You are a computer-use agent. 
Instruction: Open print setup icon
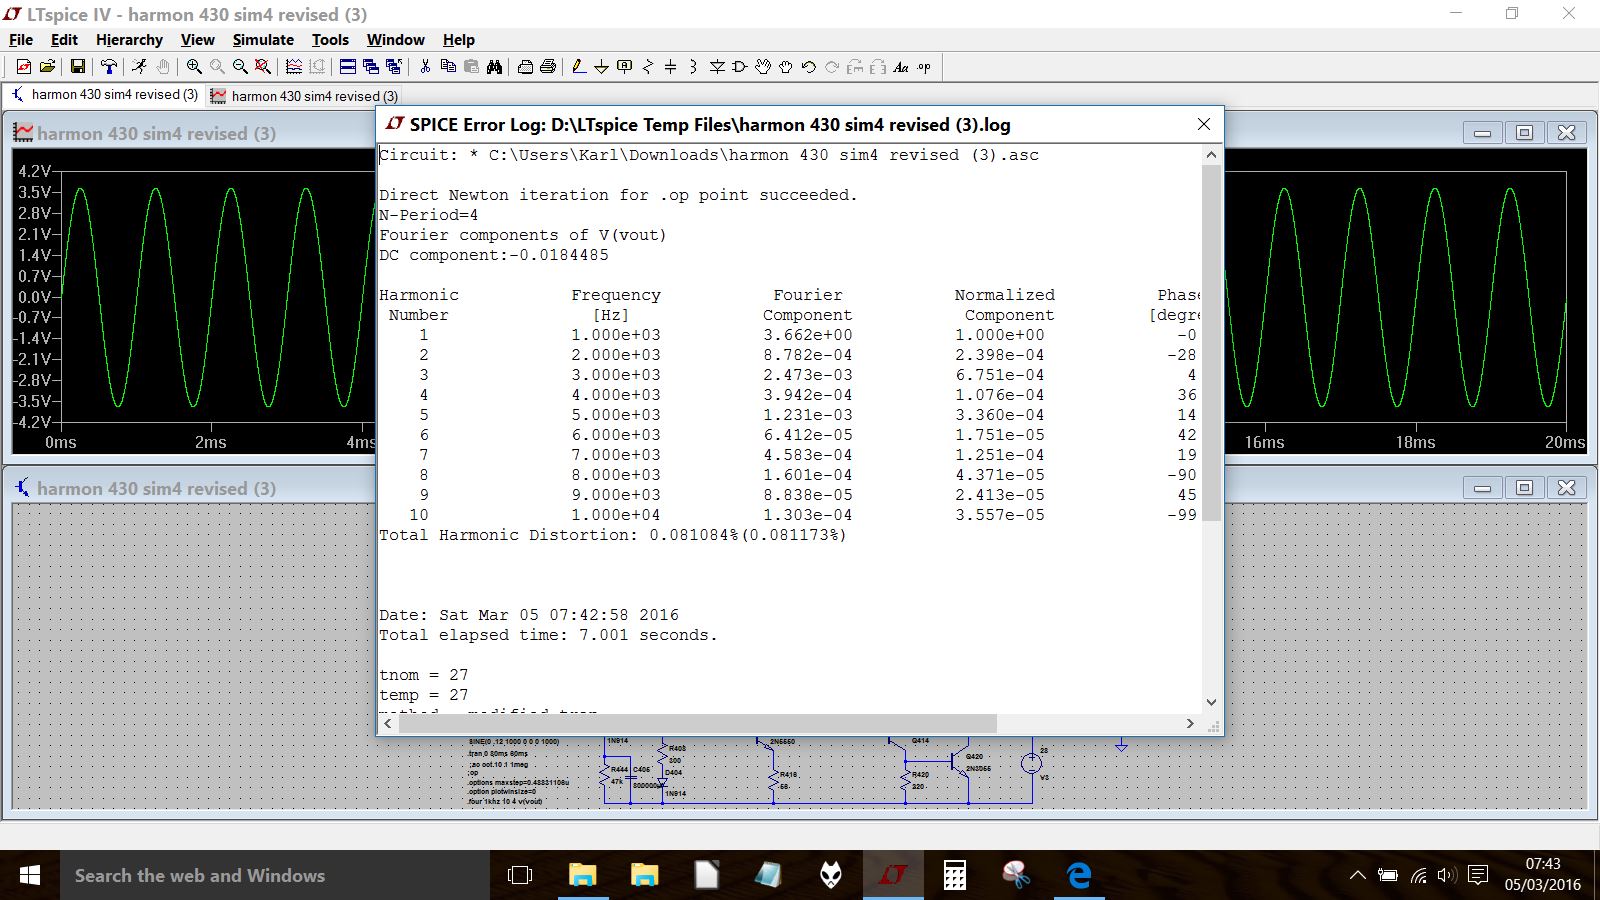point(525,67)
